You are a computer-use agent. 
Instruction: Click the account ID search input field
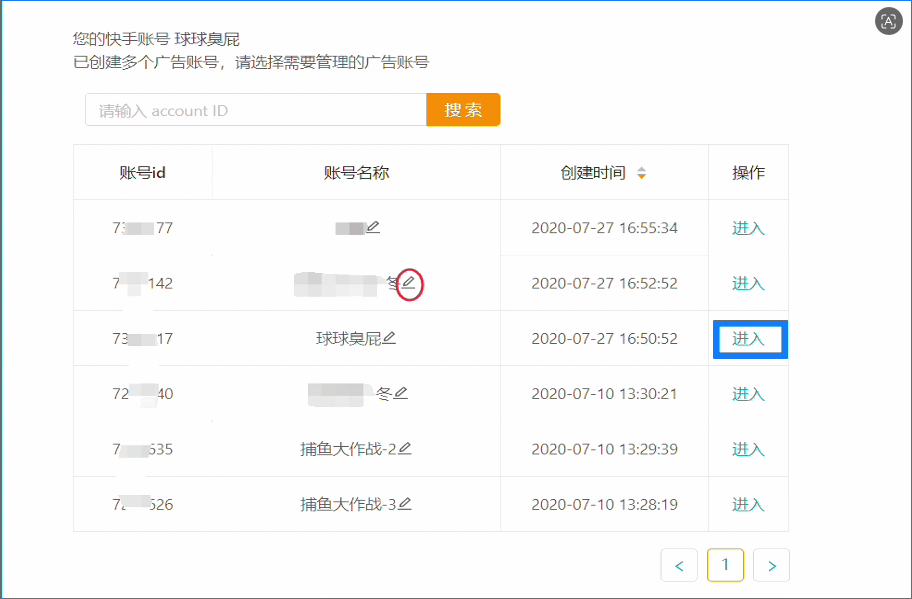tap(255, 110)
